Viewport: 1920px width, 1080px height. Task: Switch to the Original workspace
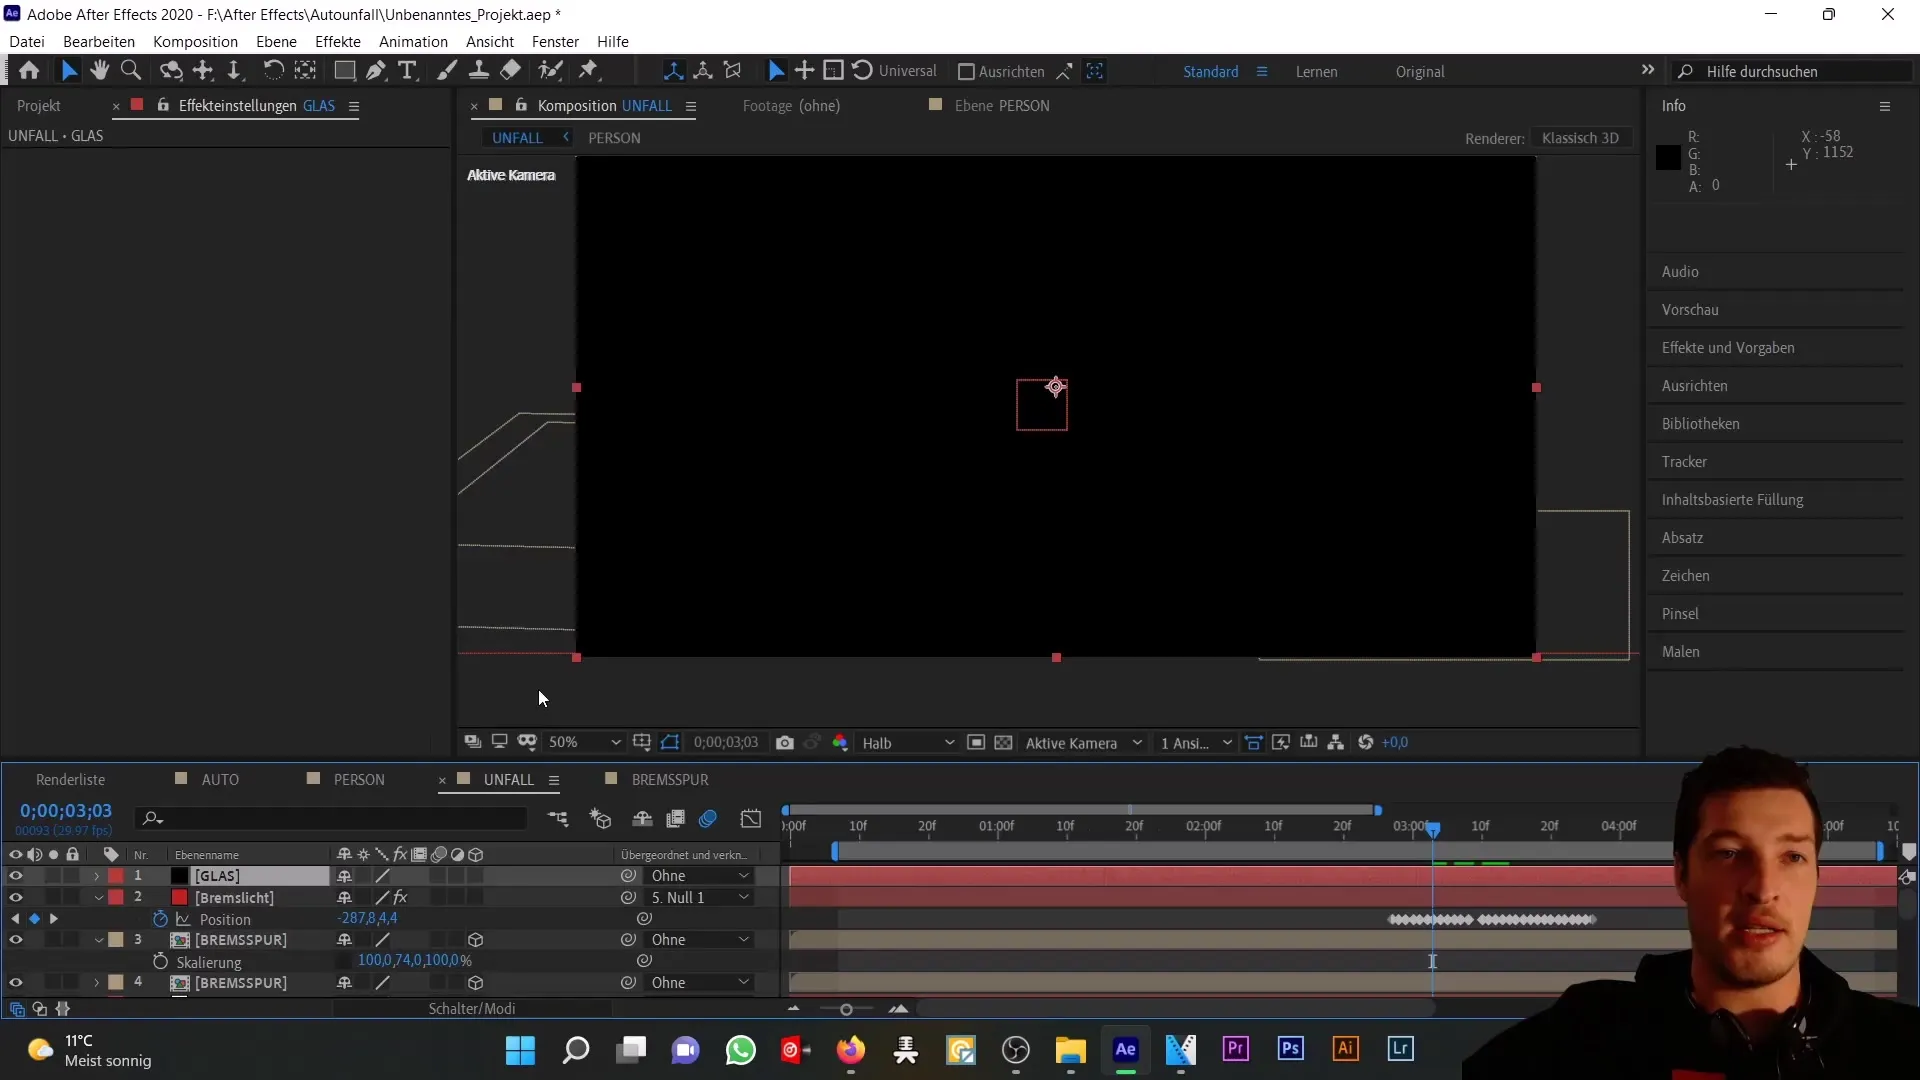pyautogui.click(x=1420, y=72)
